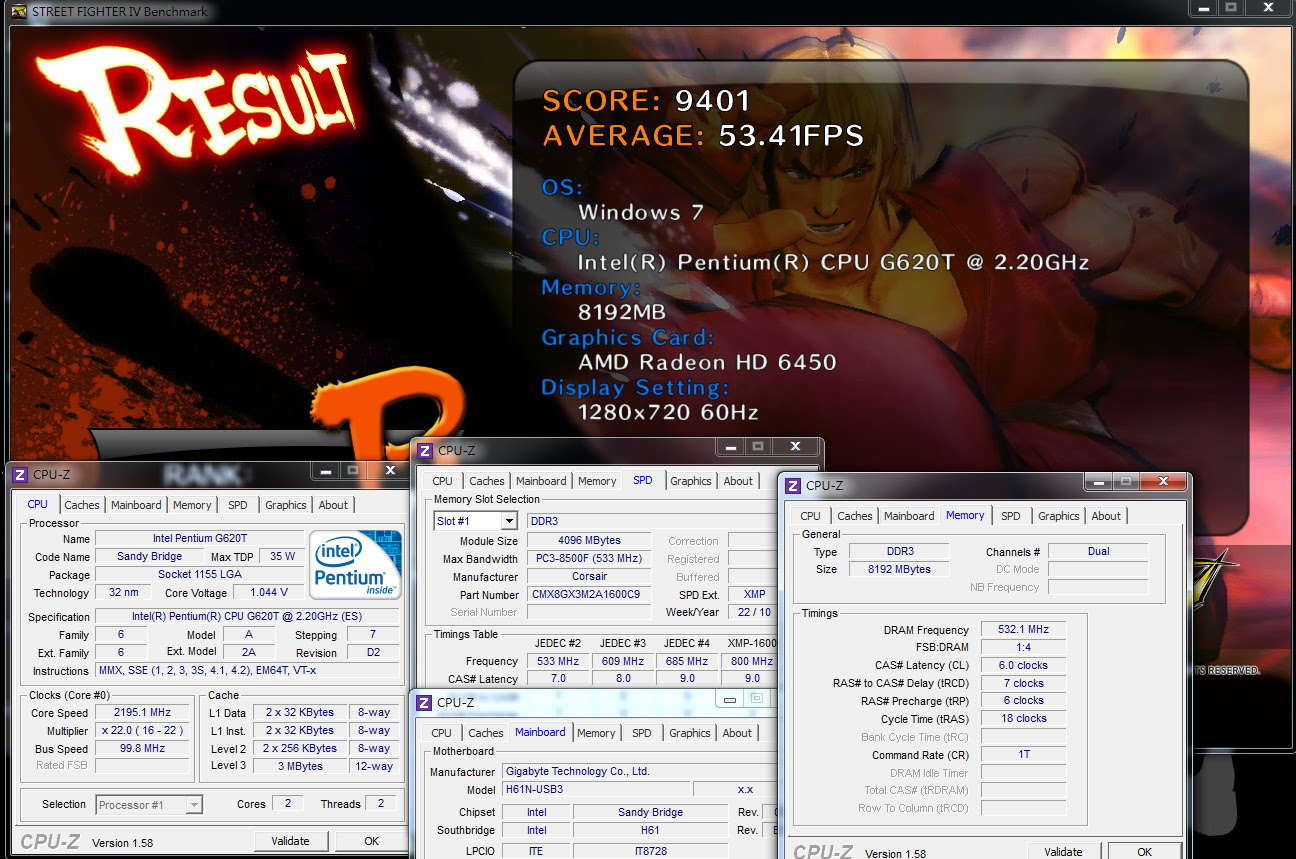
Task: Click the Core Speed value '2195.1 MHz'
Action: coord(143,713)
